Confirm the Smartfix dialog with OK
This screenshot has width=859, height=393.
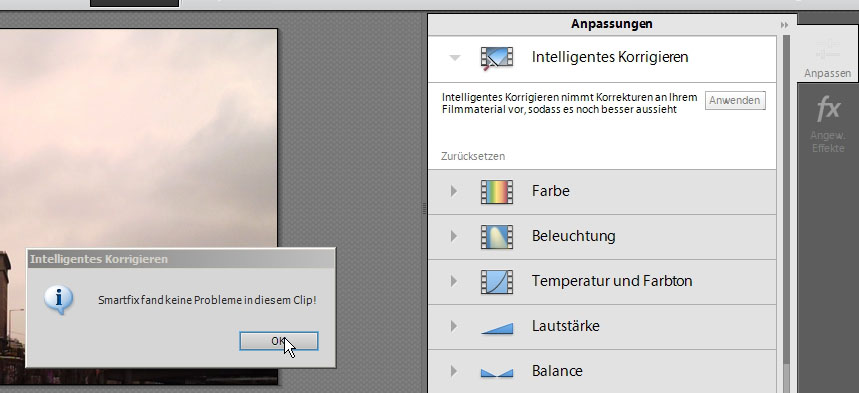tap(278, 341)
